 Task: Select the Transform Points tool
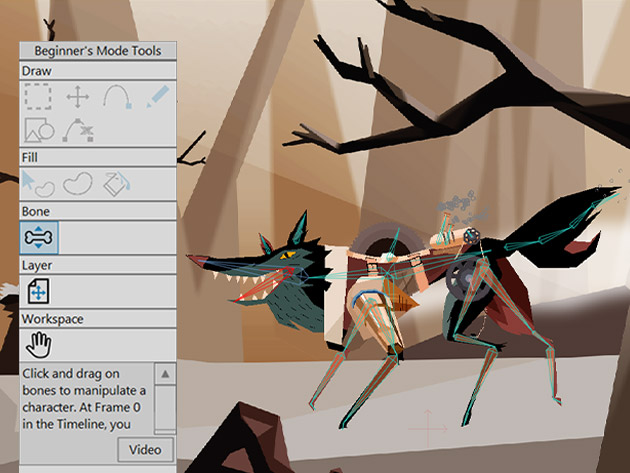(78, 97)
